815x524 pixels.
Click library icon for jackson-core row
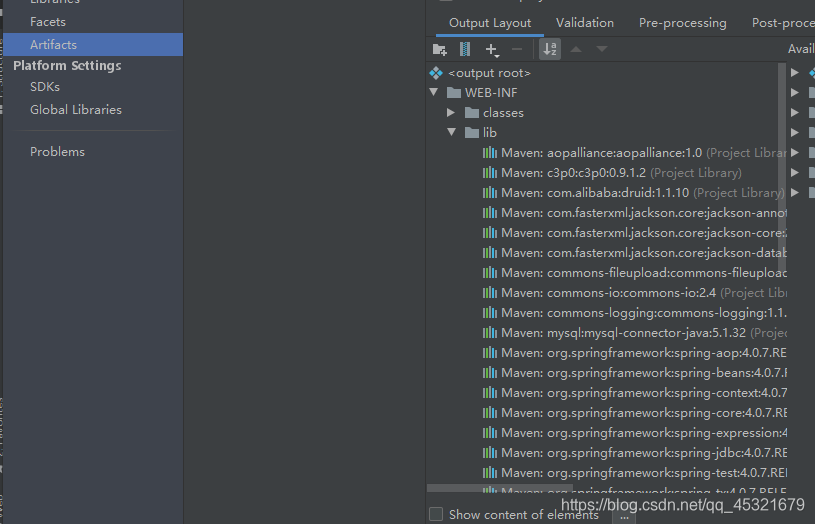pyautogui.click(x=490, y=233)
